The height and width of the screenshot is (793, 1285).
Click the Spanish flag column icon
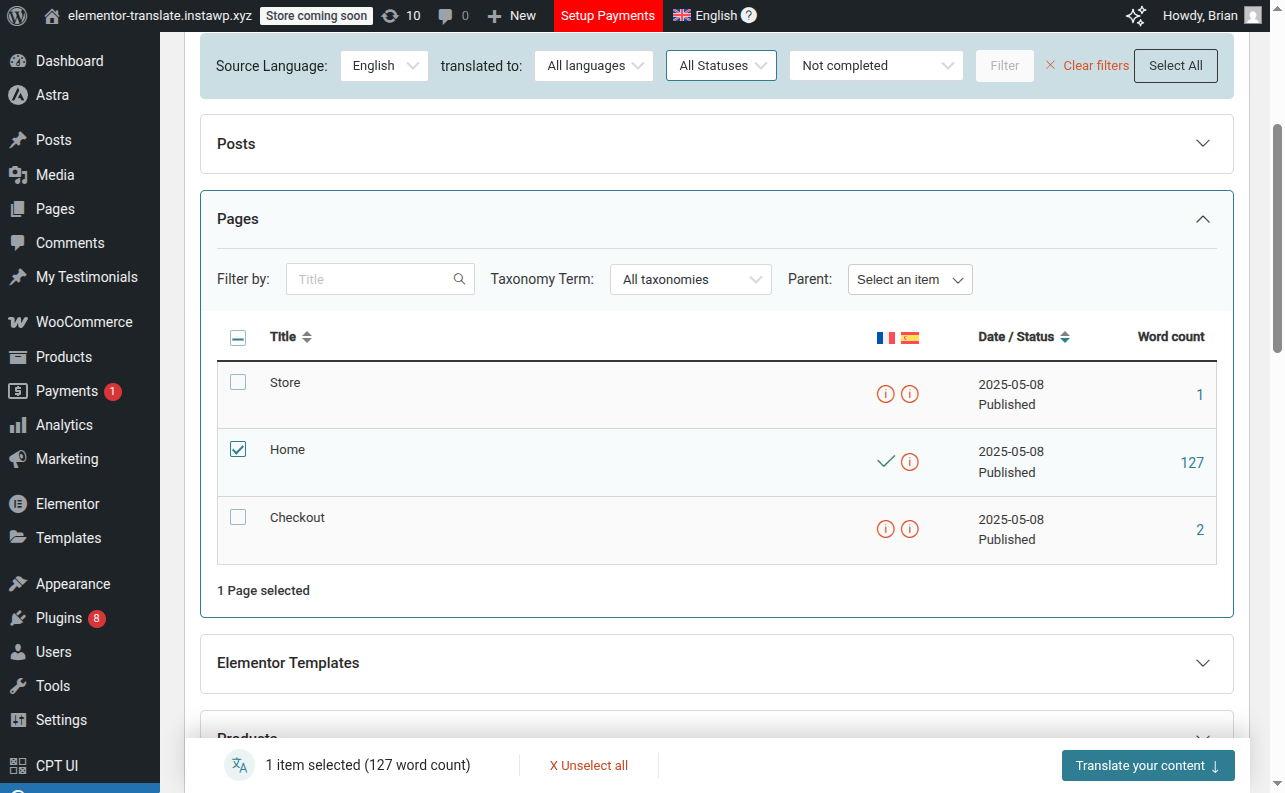click(910, 338)
